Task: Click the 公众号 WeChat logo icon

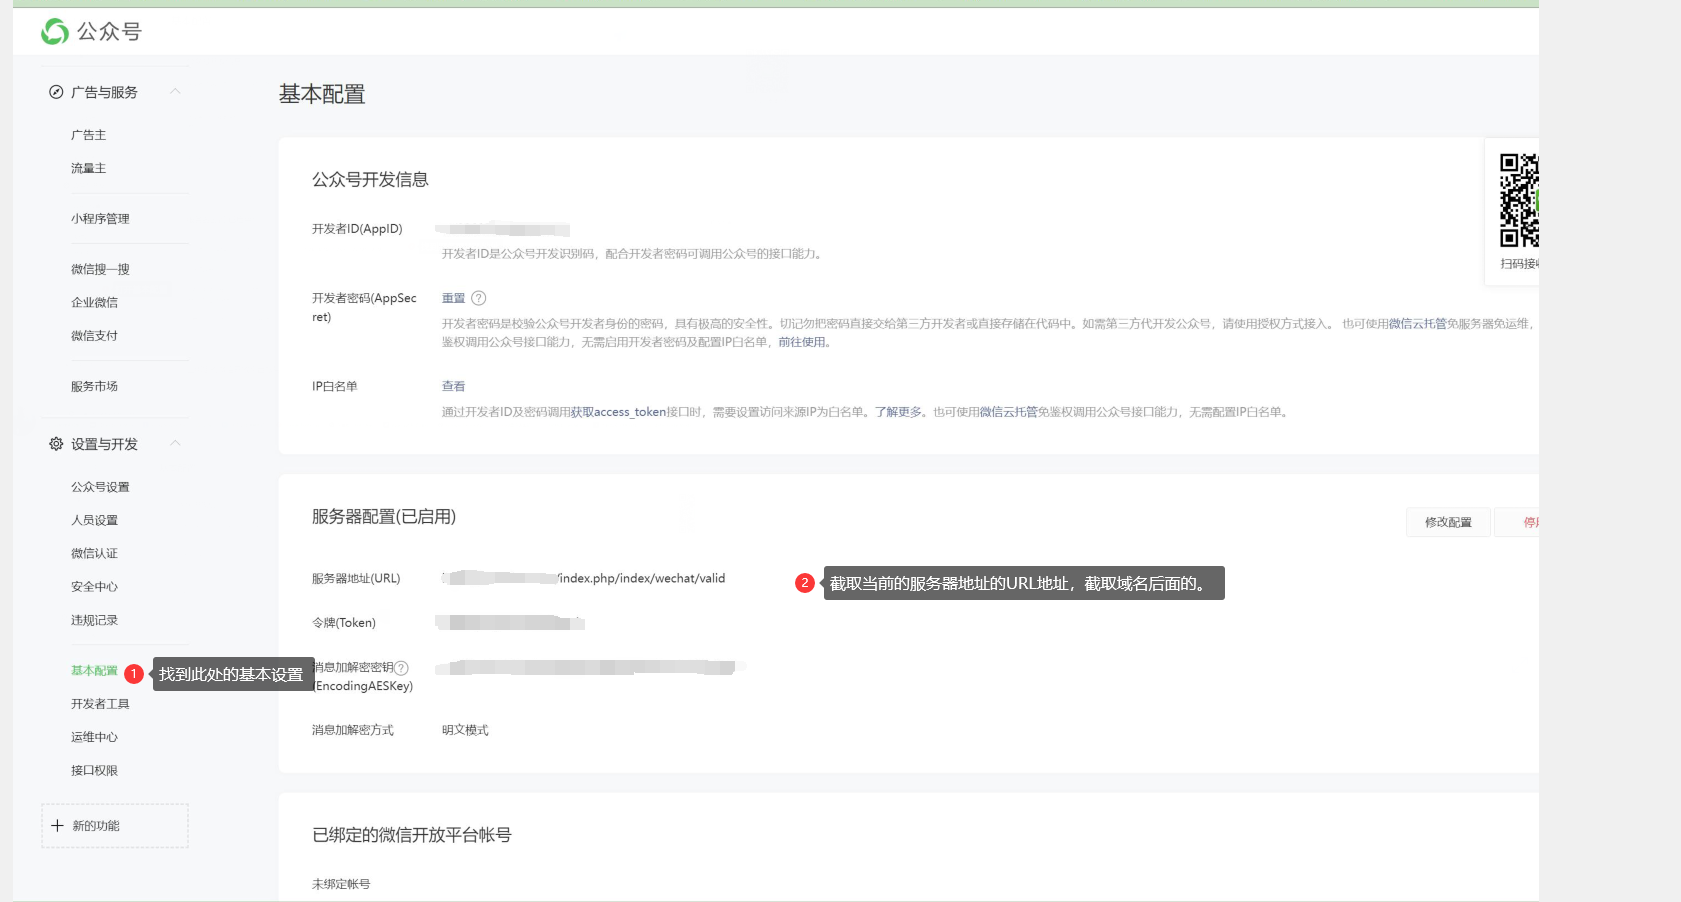Action: tap(55, 32)
